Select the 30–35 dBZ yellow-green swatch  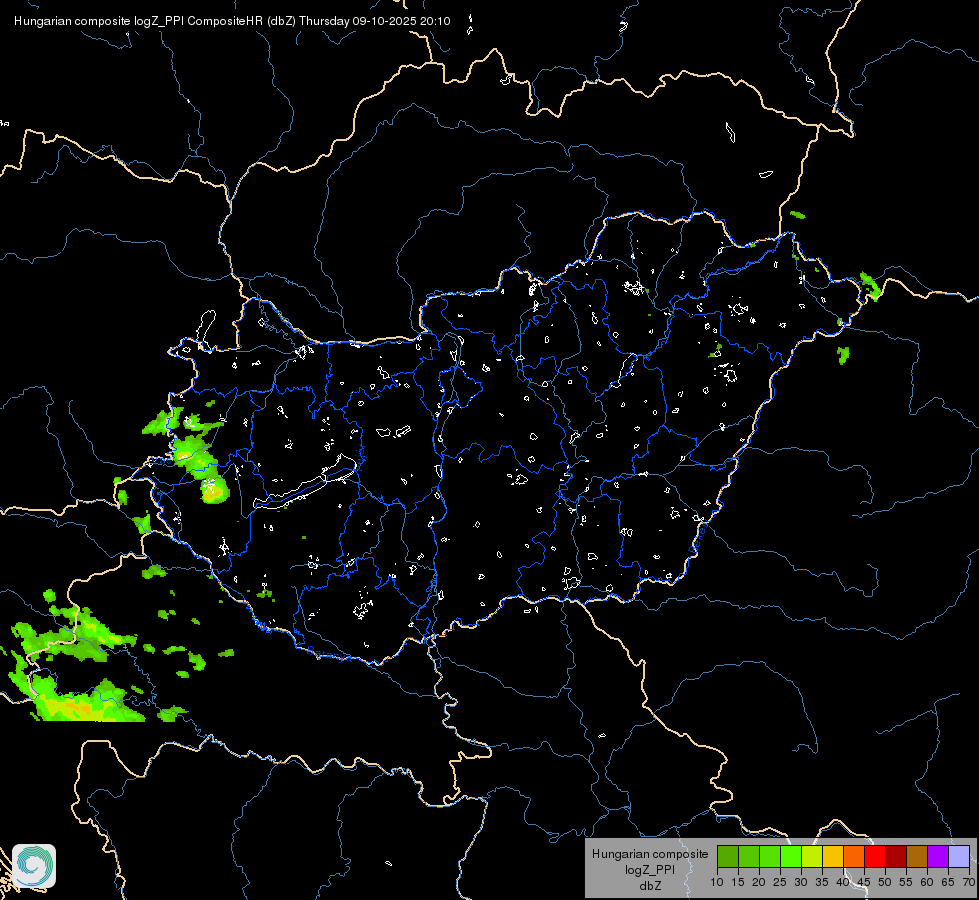coord(812,856)
